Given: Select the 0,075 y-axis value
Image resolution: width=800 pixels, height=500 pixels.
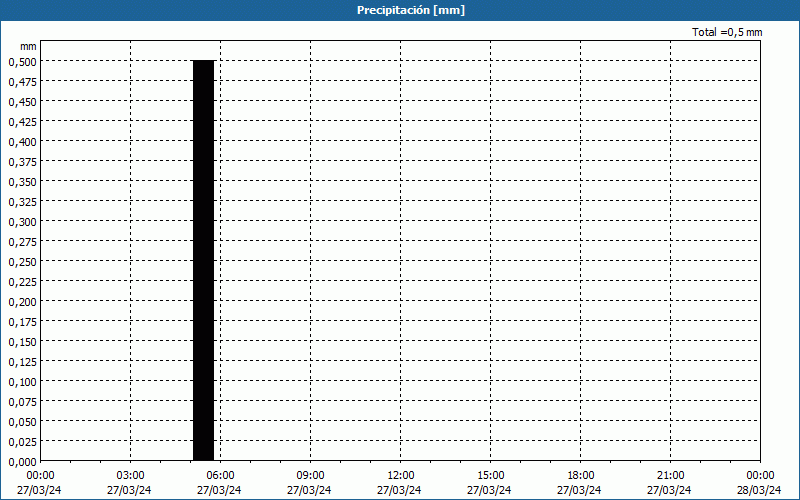Looking at the screenshot, I should pyautogui.click(x=23, y=402).
